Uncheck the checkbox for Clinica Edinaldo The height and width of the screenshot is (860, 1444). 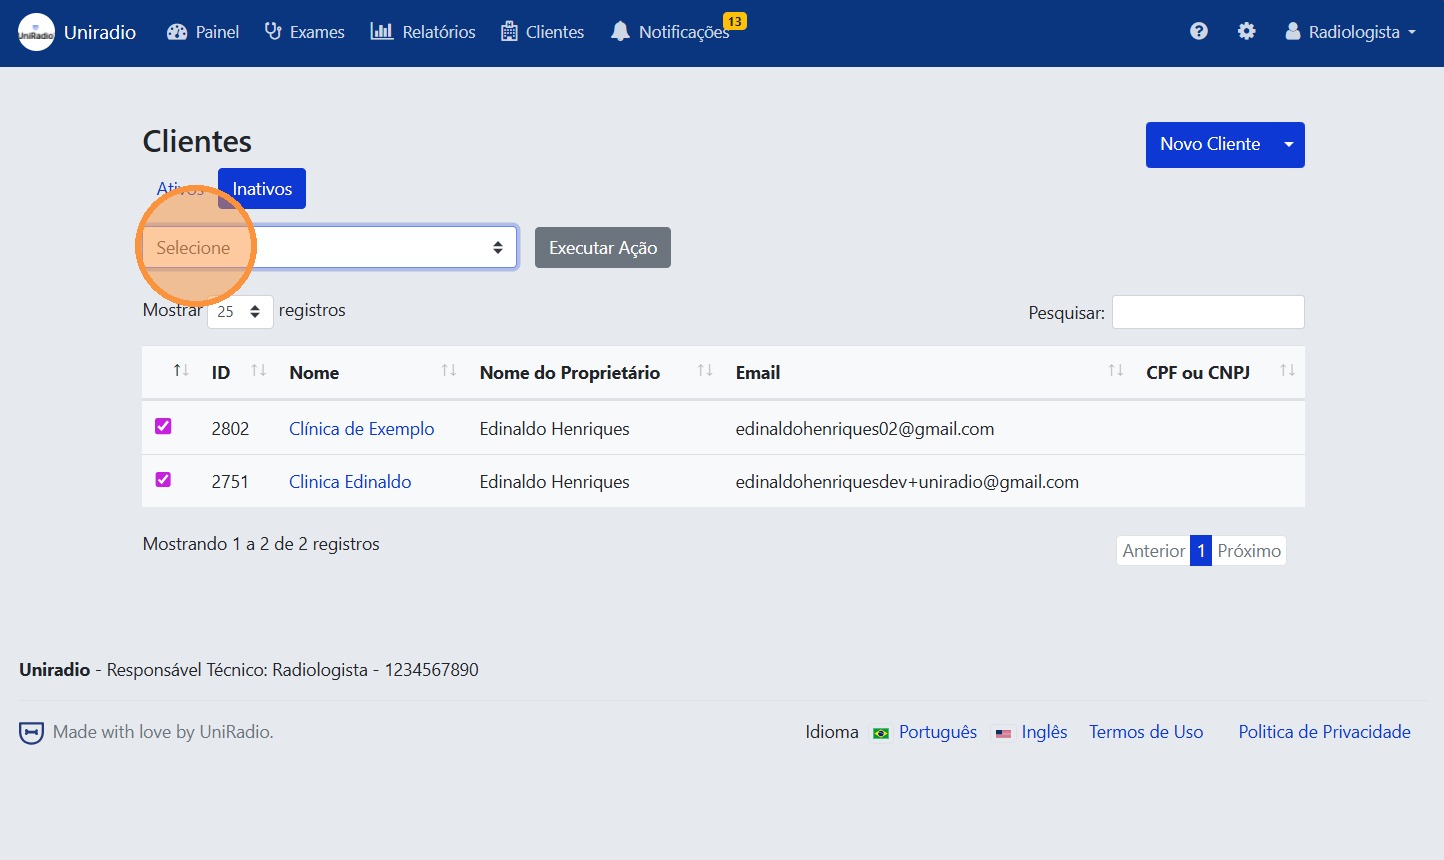[x=163, y=479]
